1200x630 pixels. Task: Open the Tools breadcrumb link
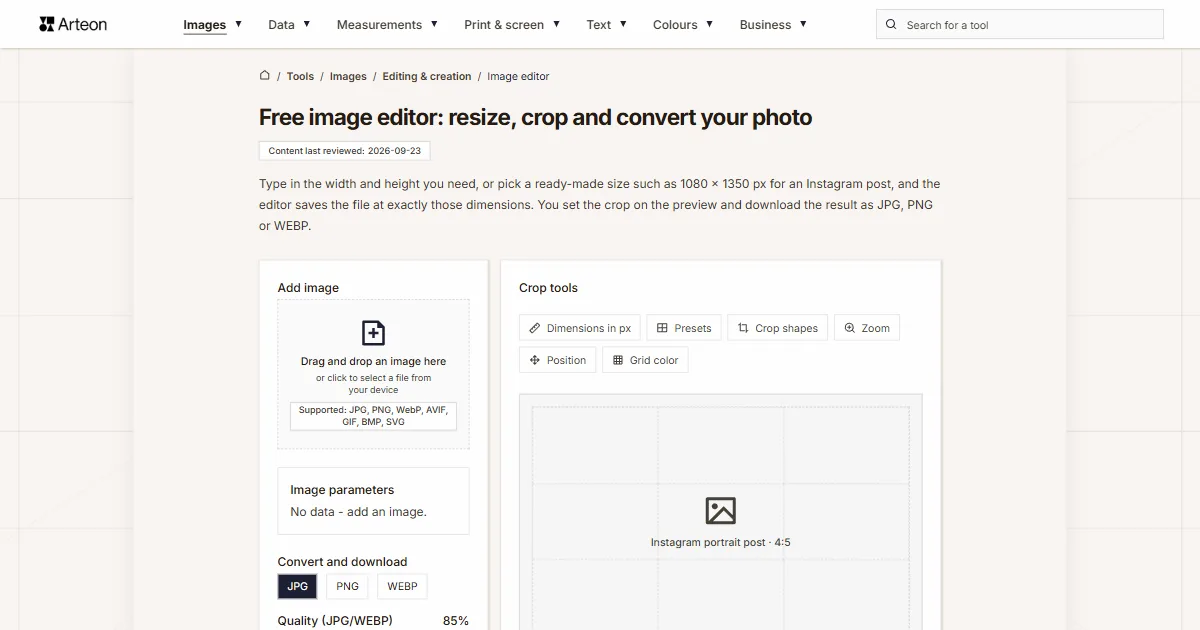(300, 77)
